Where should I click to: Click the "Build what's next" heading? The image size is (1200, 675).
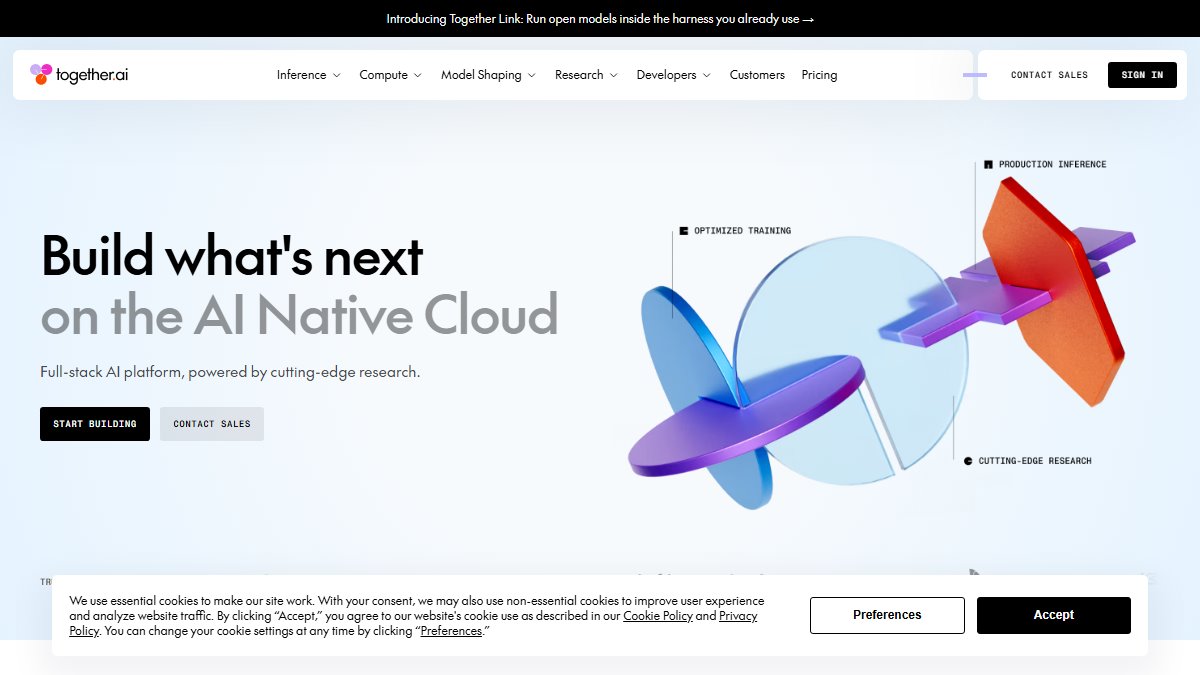tap(232, 256)
